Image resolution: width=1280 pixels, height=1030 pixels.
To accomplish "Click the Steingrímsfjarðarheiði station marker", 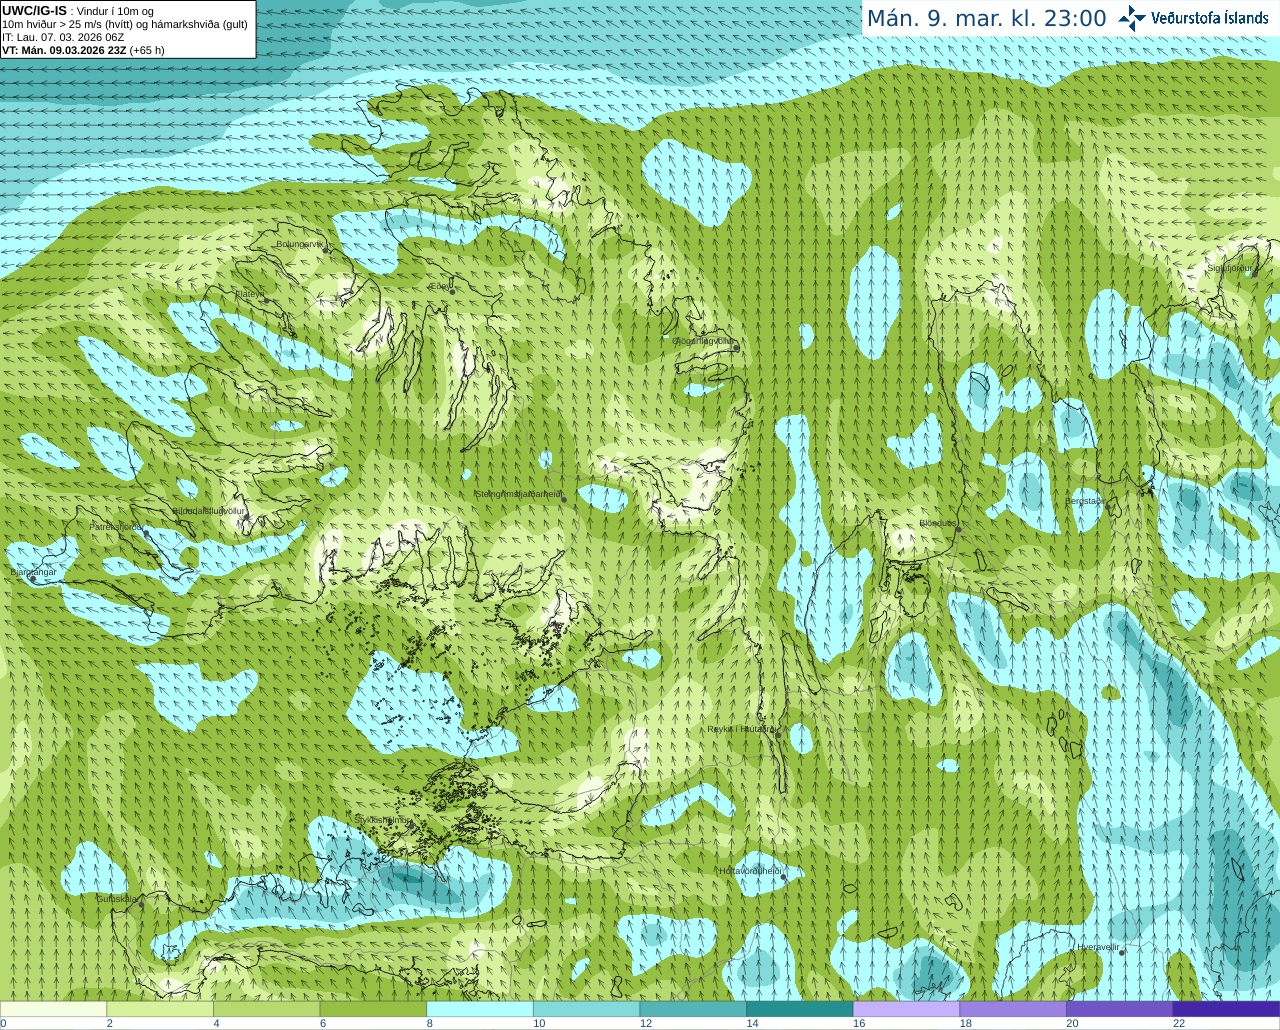I will [x=564, y=499].
